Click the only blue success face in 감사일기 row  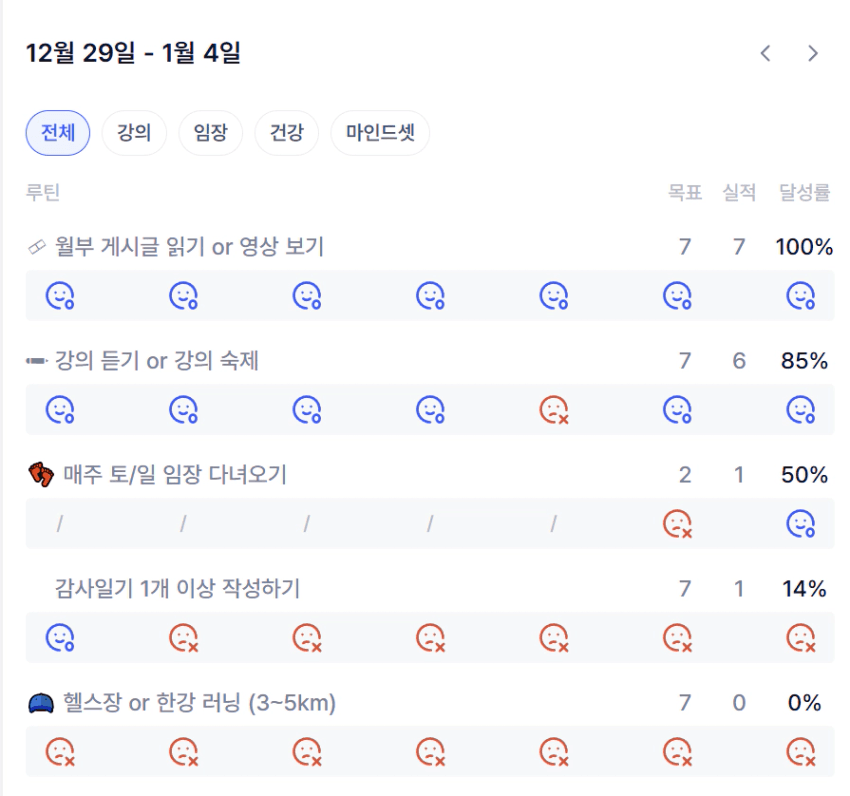[x=60, y=637]
